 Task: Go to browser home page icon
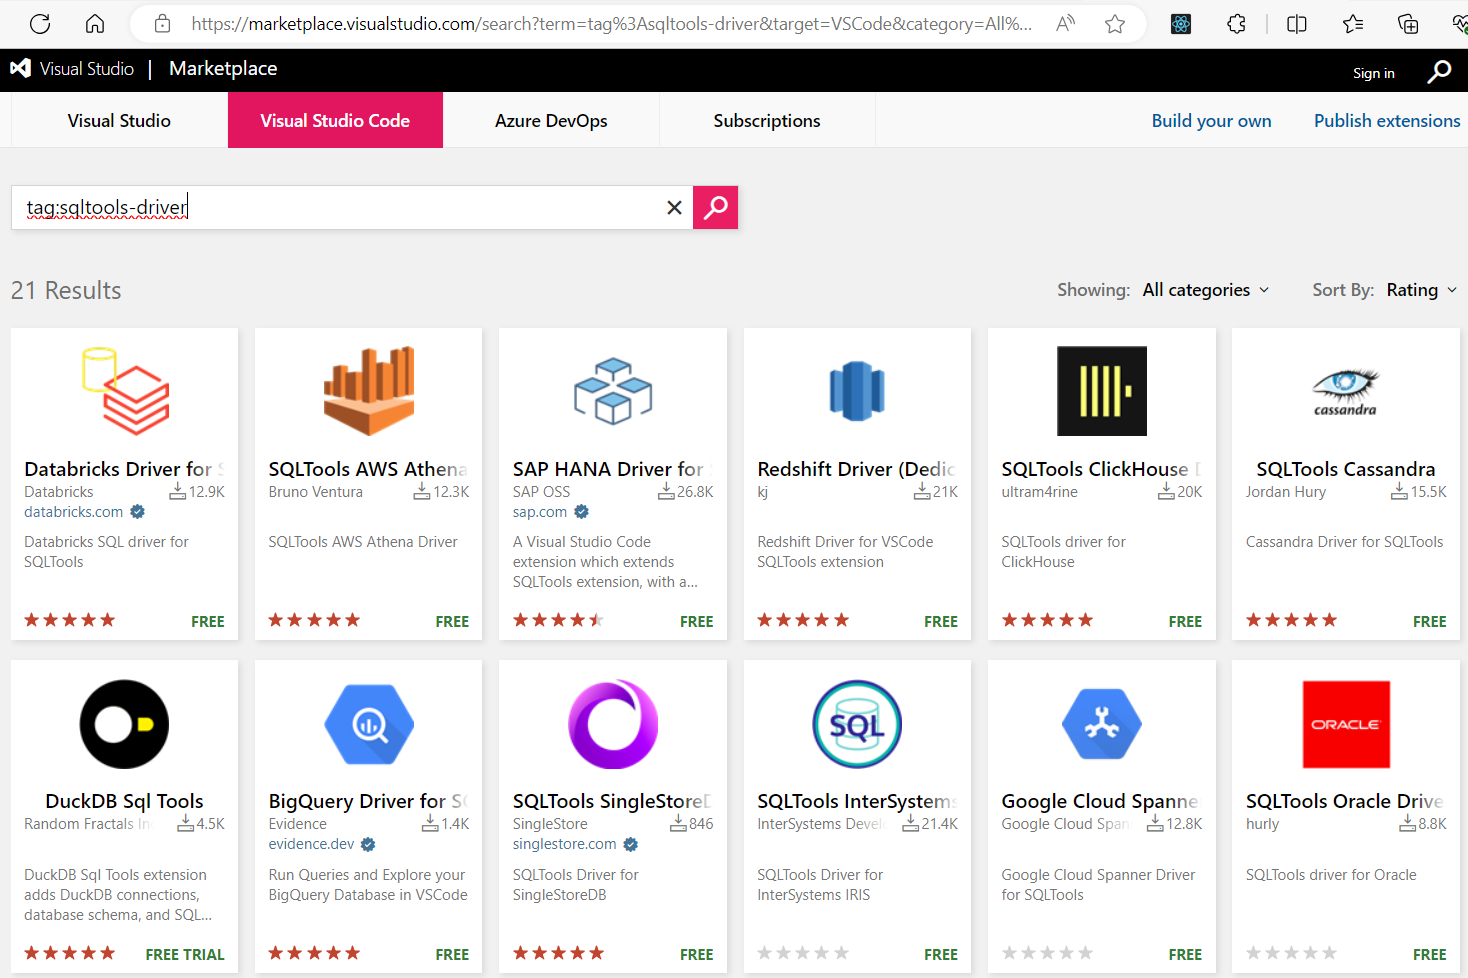(x=95, y=24)
